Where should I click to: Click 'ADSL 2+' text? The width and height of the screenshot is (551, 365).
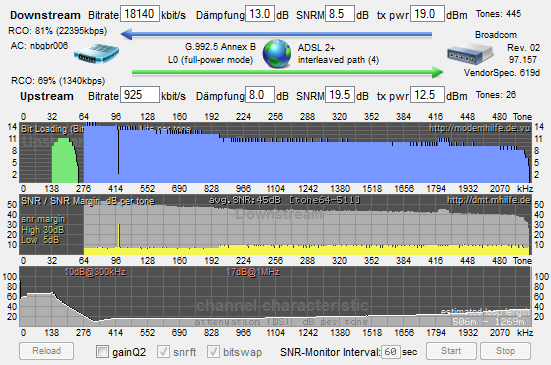click(316, 47)
